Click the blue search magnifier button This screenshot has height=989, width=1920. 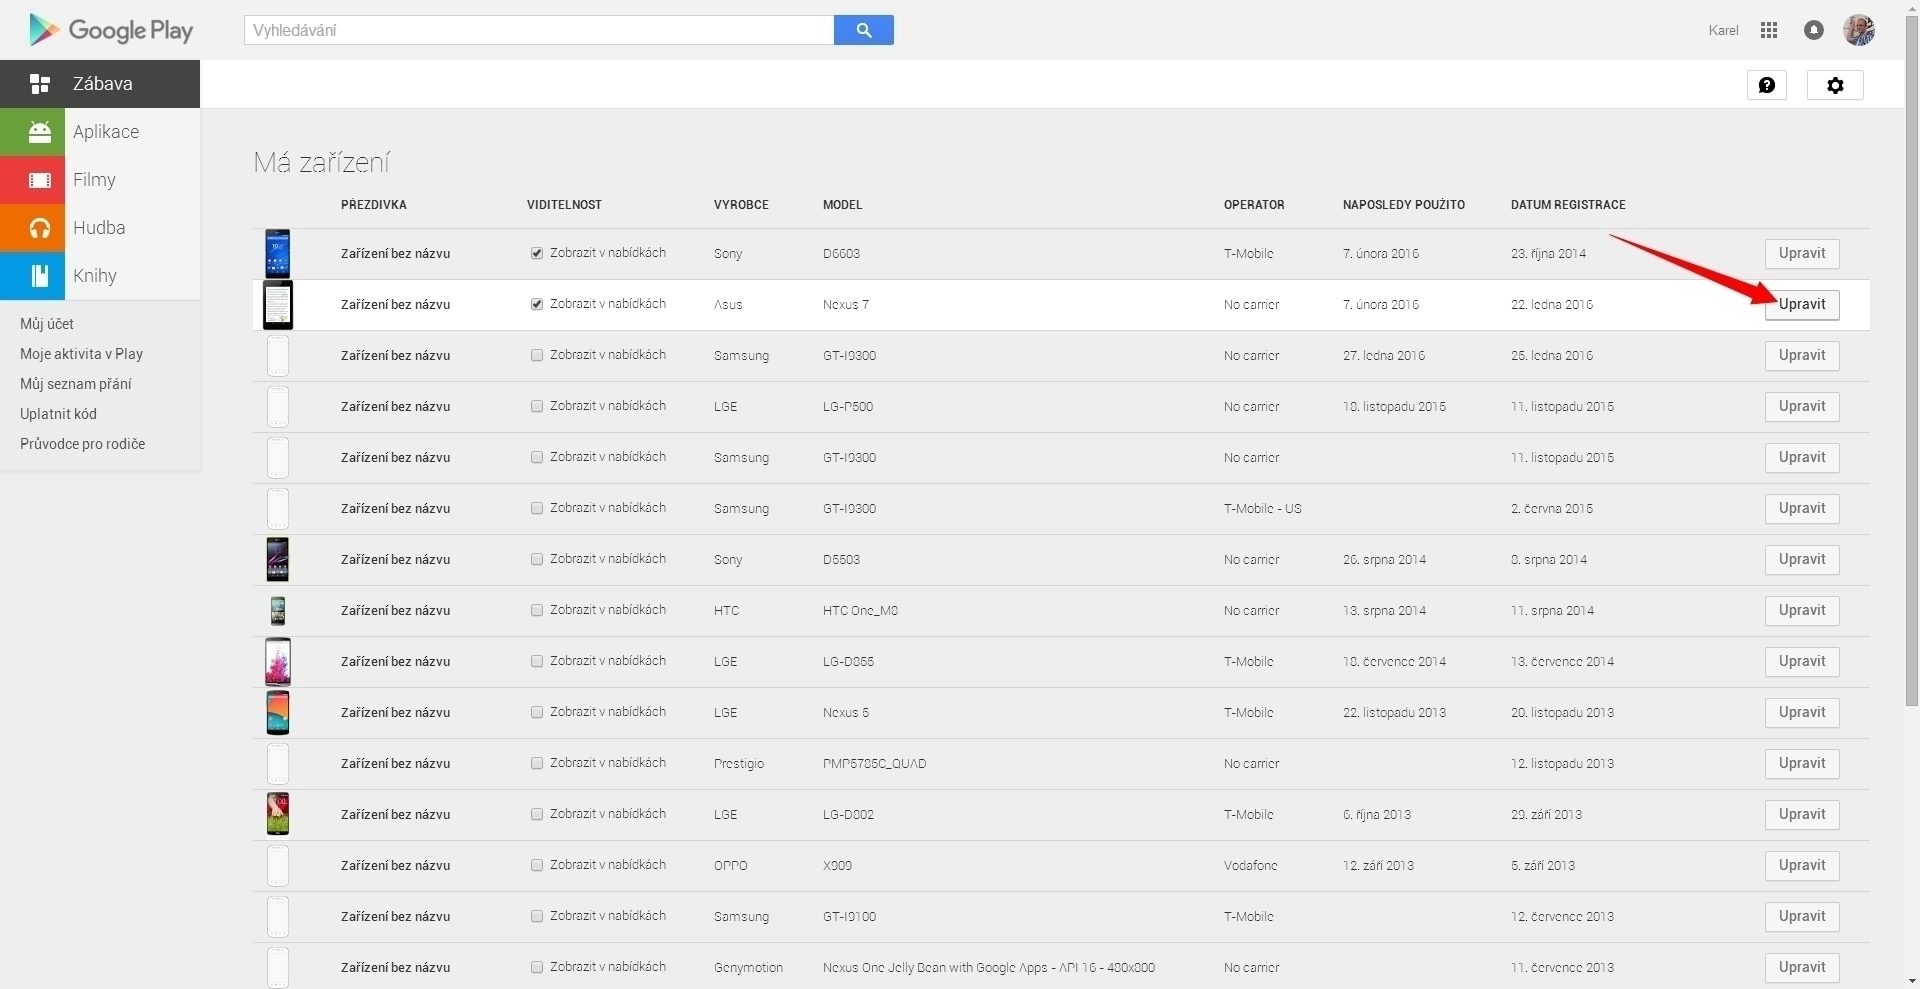click(x=864, y=30)
